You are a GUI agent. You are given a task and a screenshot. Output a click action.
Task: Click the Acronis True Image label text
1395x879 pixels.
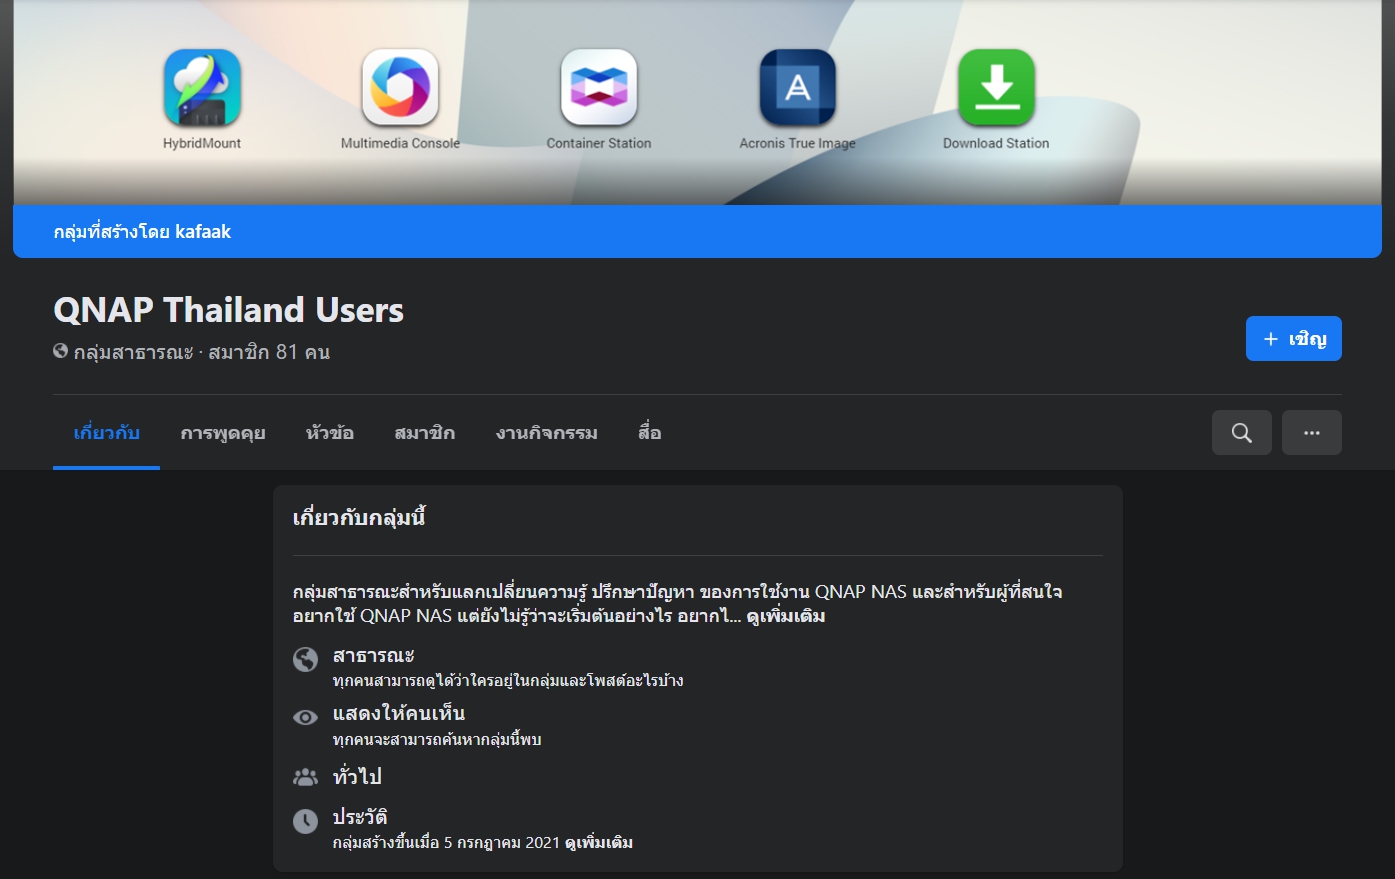pos(797,143)
